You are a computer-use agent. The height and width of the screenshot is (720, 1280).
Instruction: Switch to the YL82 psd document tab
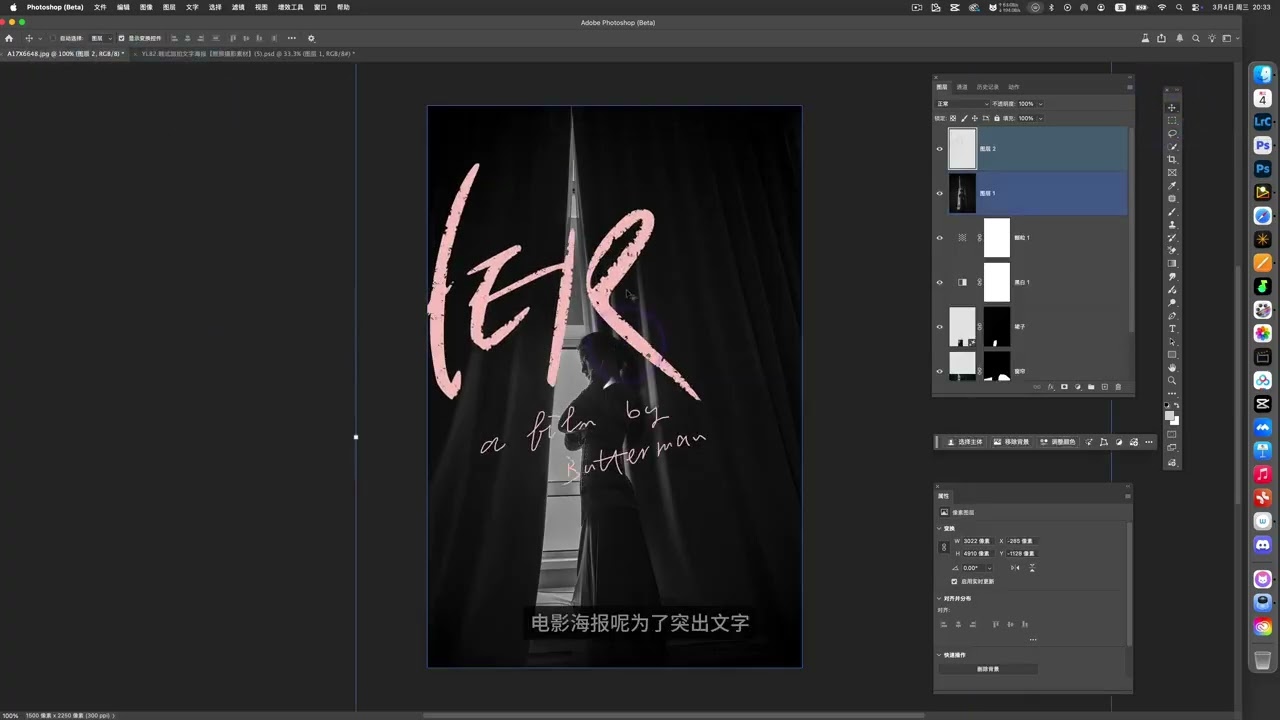(245, 53)
